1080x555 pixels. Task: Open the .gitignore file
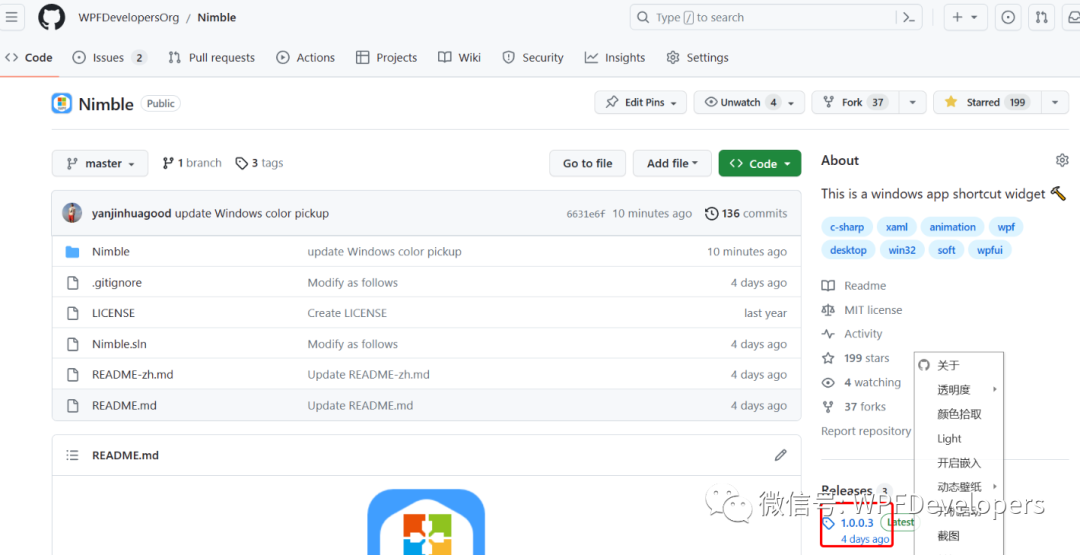pyautogui.click(x=117, y=283)
